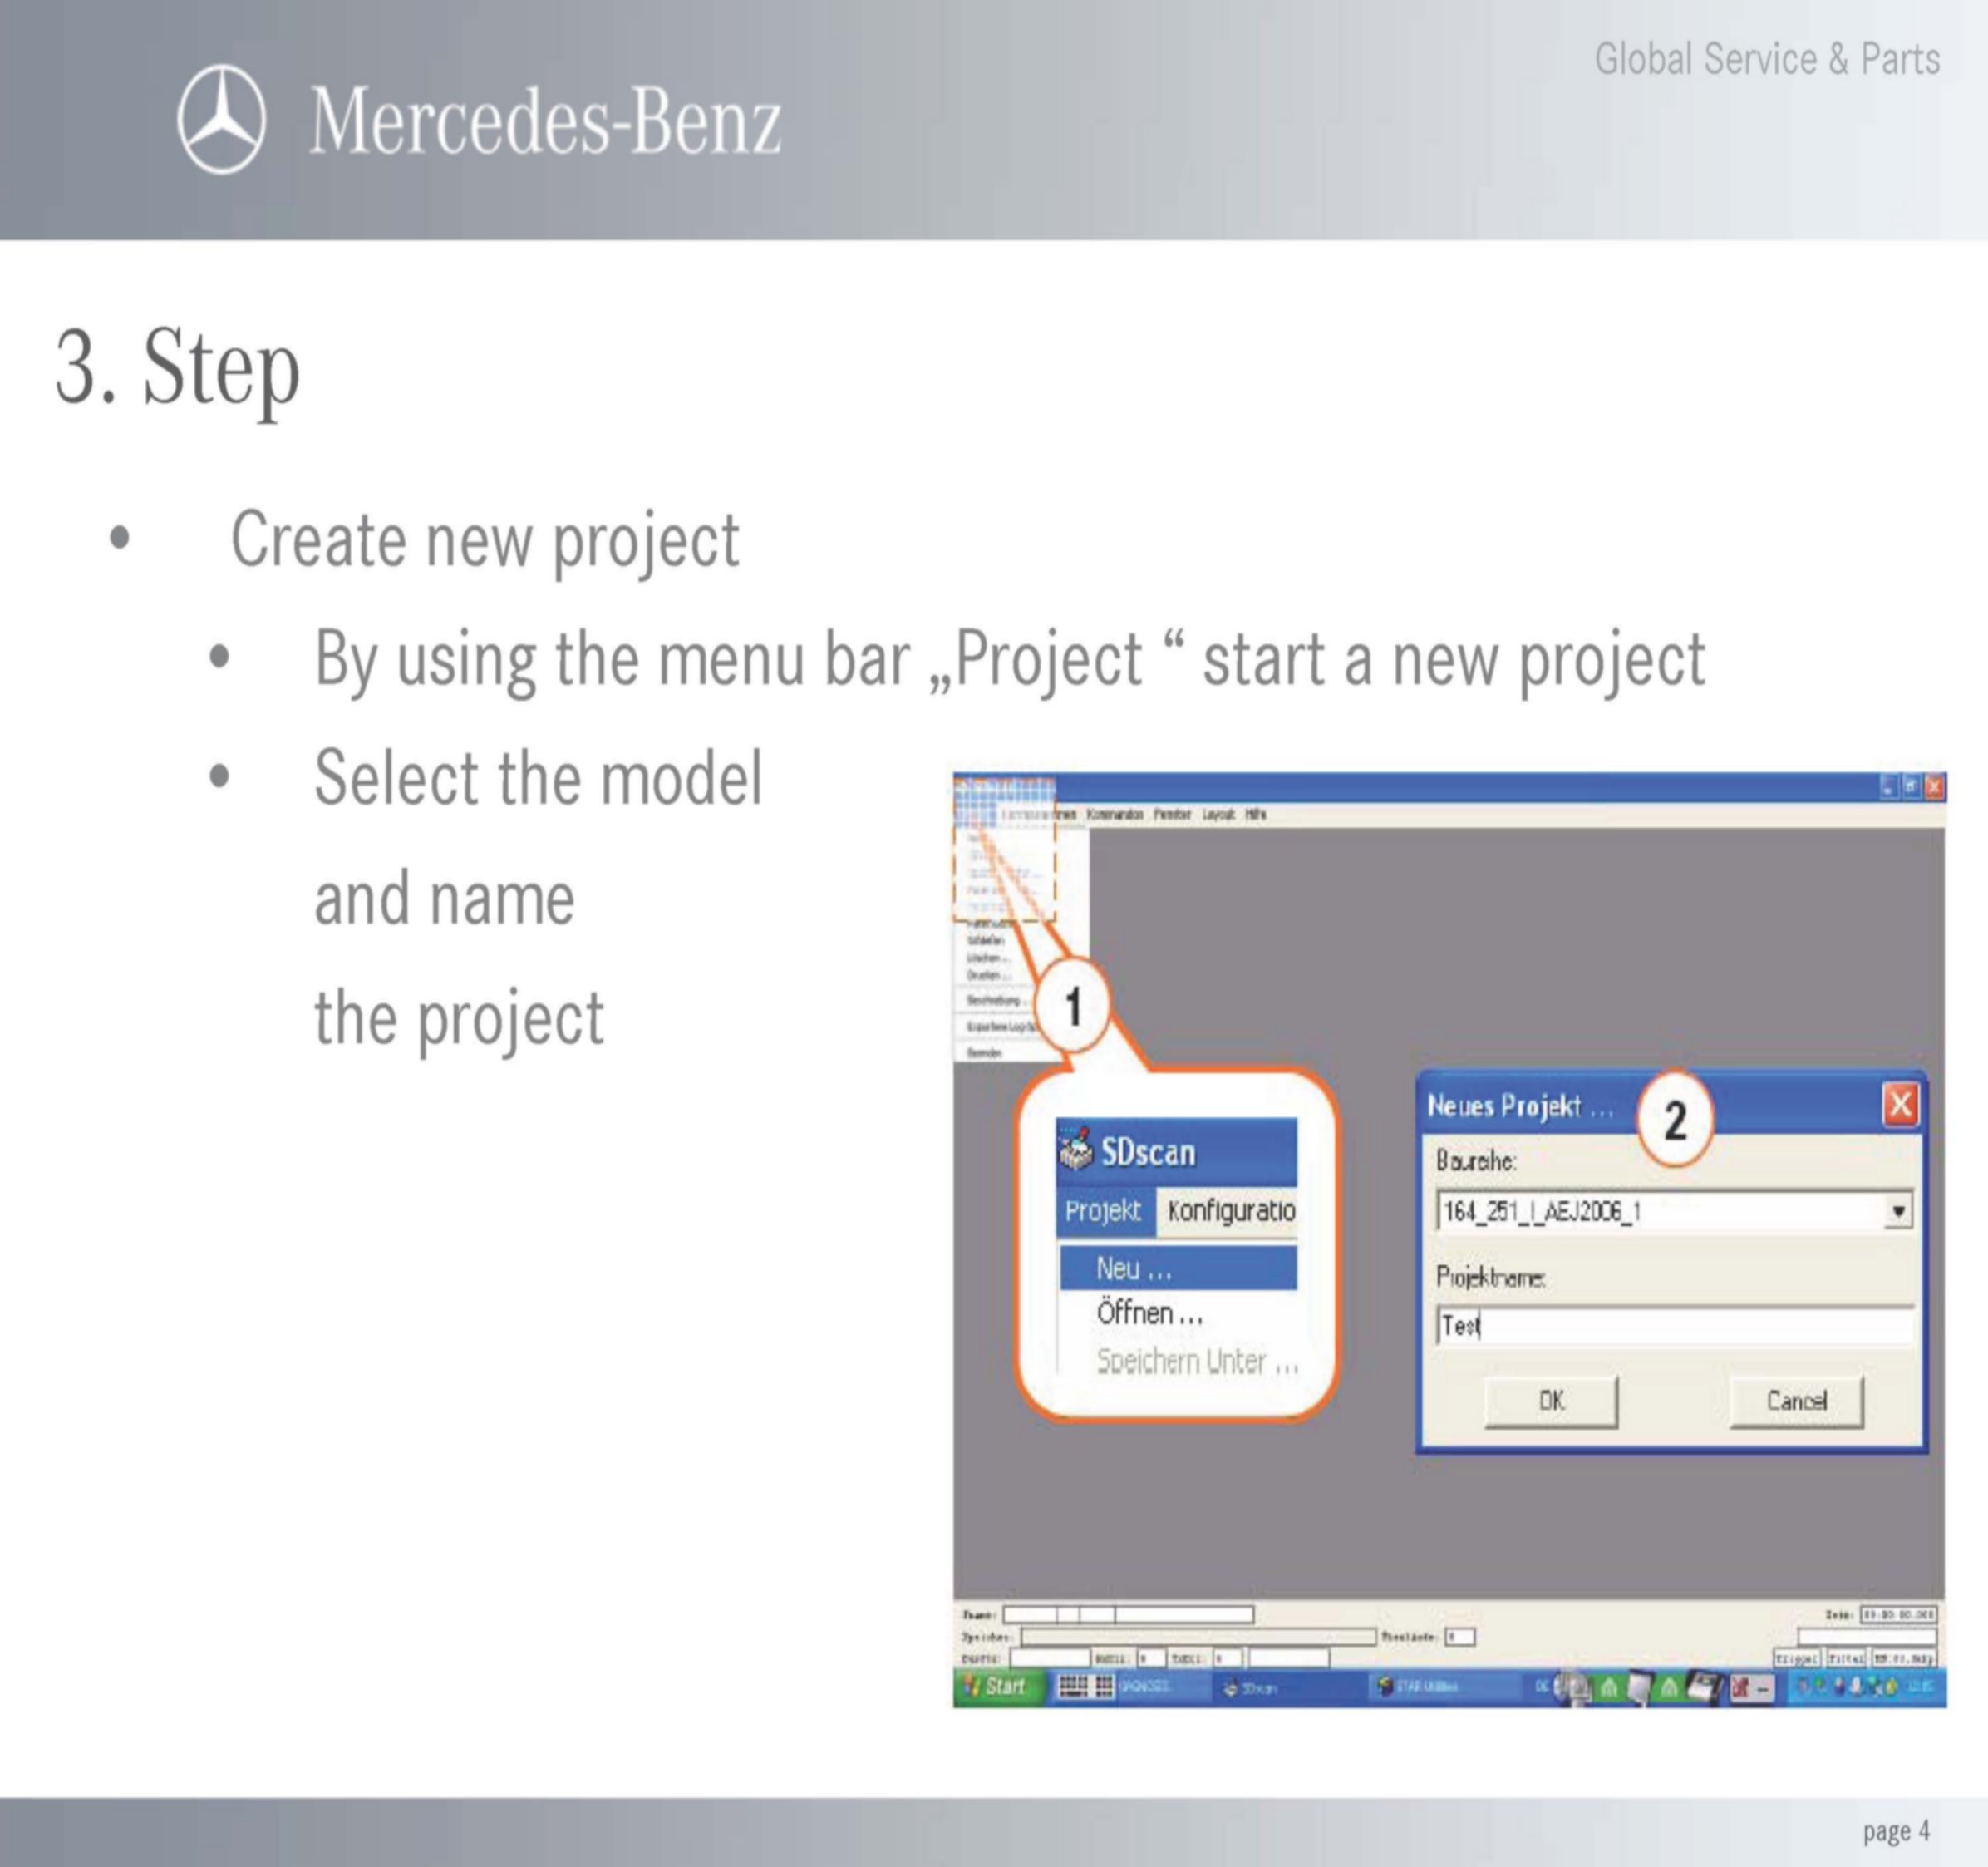Open the Layout menu in the menu bar
Viewport: 1988px width, 1867px height.
click(1218, 814)
